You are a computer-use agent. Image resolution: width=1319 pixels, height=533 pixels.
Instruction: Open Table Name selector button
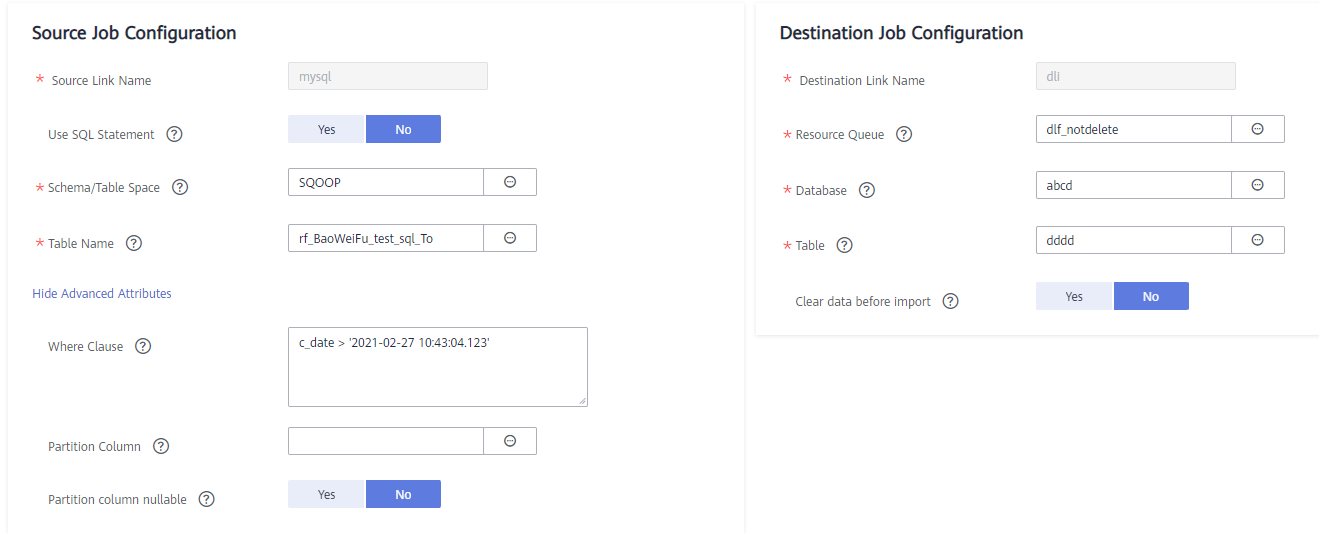(510, 238)
